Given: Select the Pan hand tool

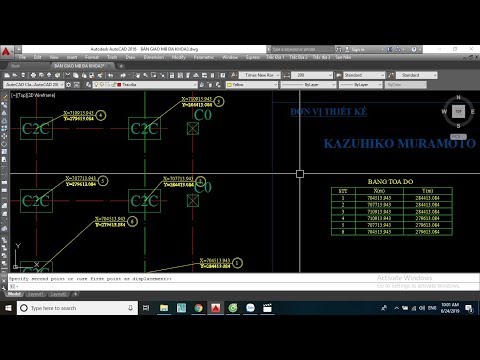Looking at the screenshot, I should [x=137, y=75].
